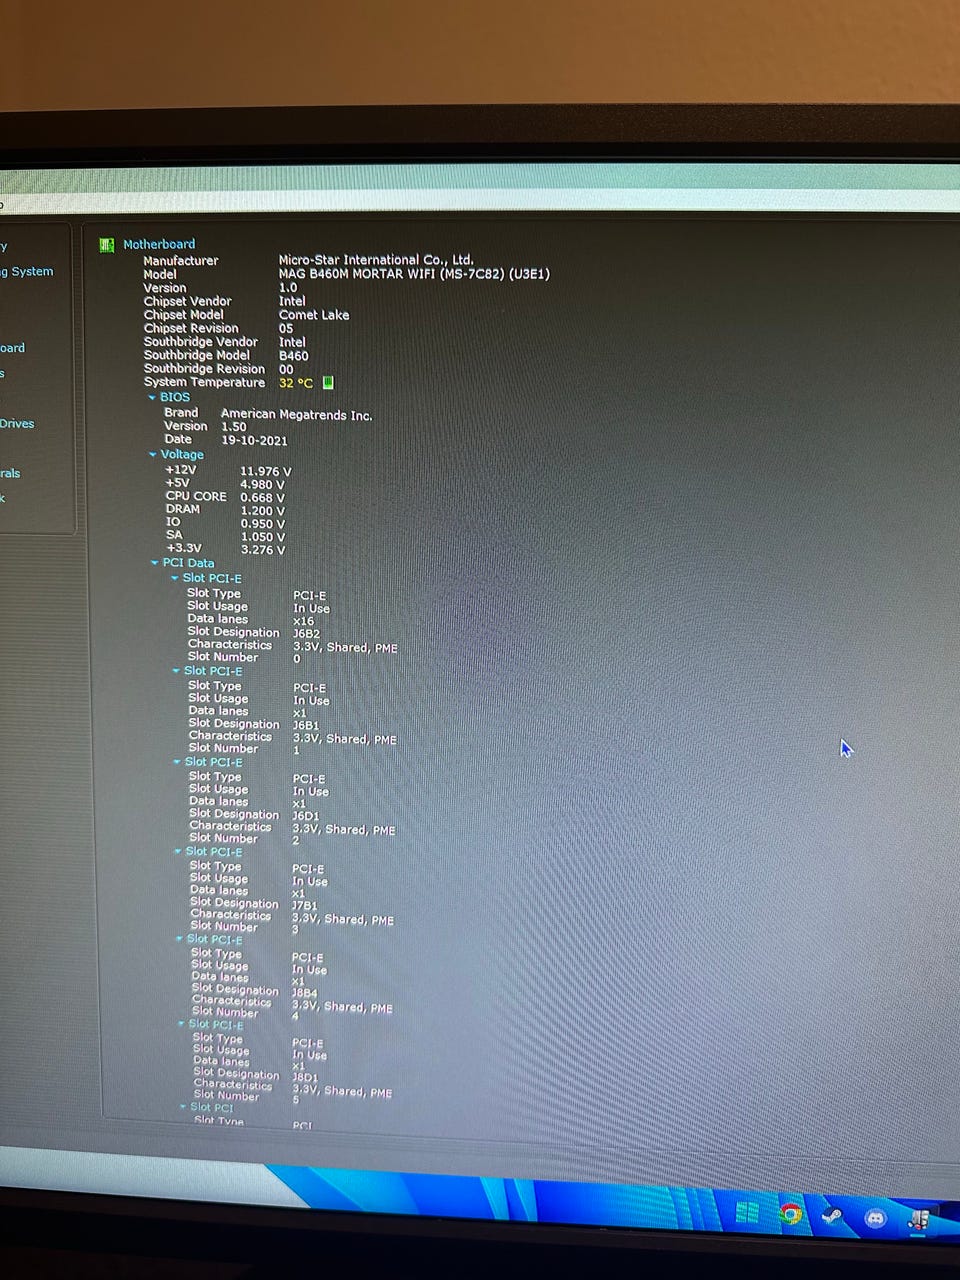Click the IO voltage 0.950 V
Viewport: 960px width, 1280px height.
(x=263, y=524)
